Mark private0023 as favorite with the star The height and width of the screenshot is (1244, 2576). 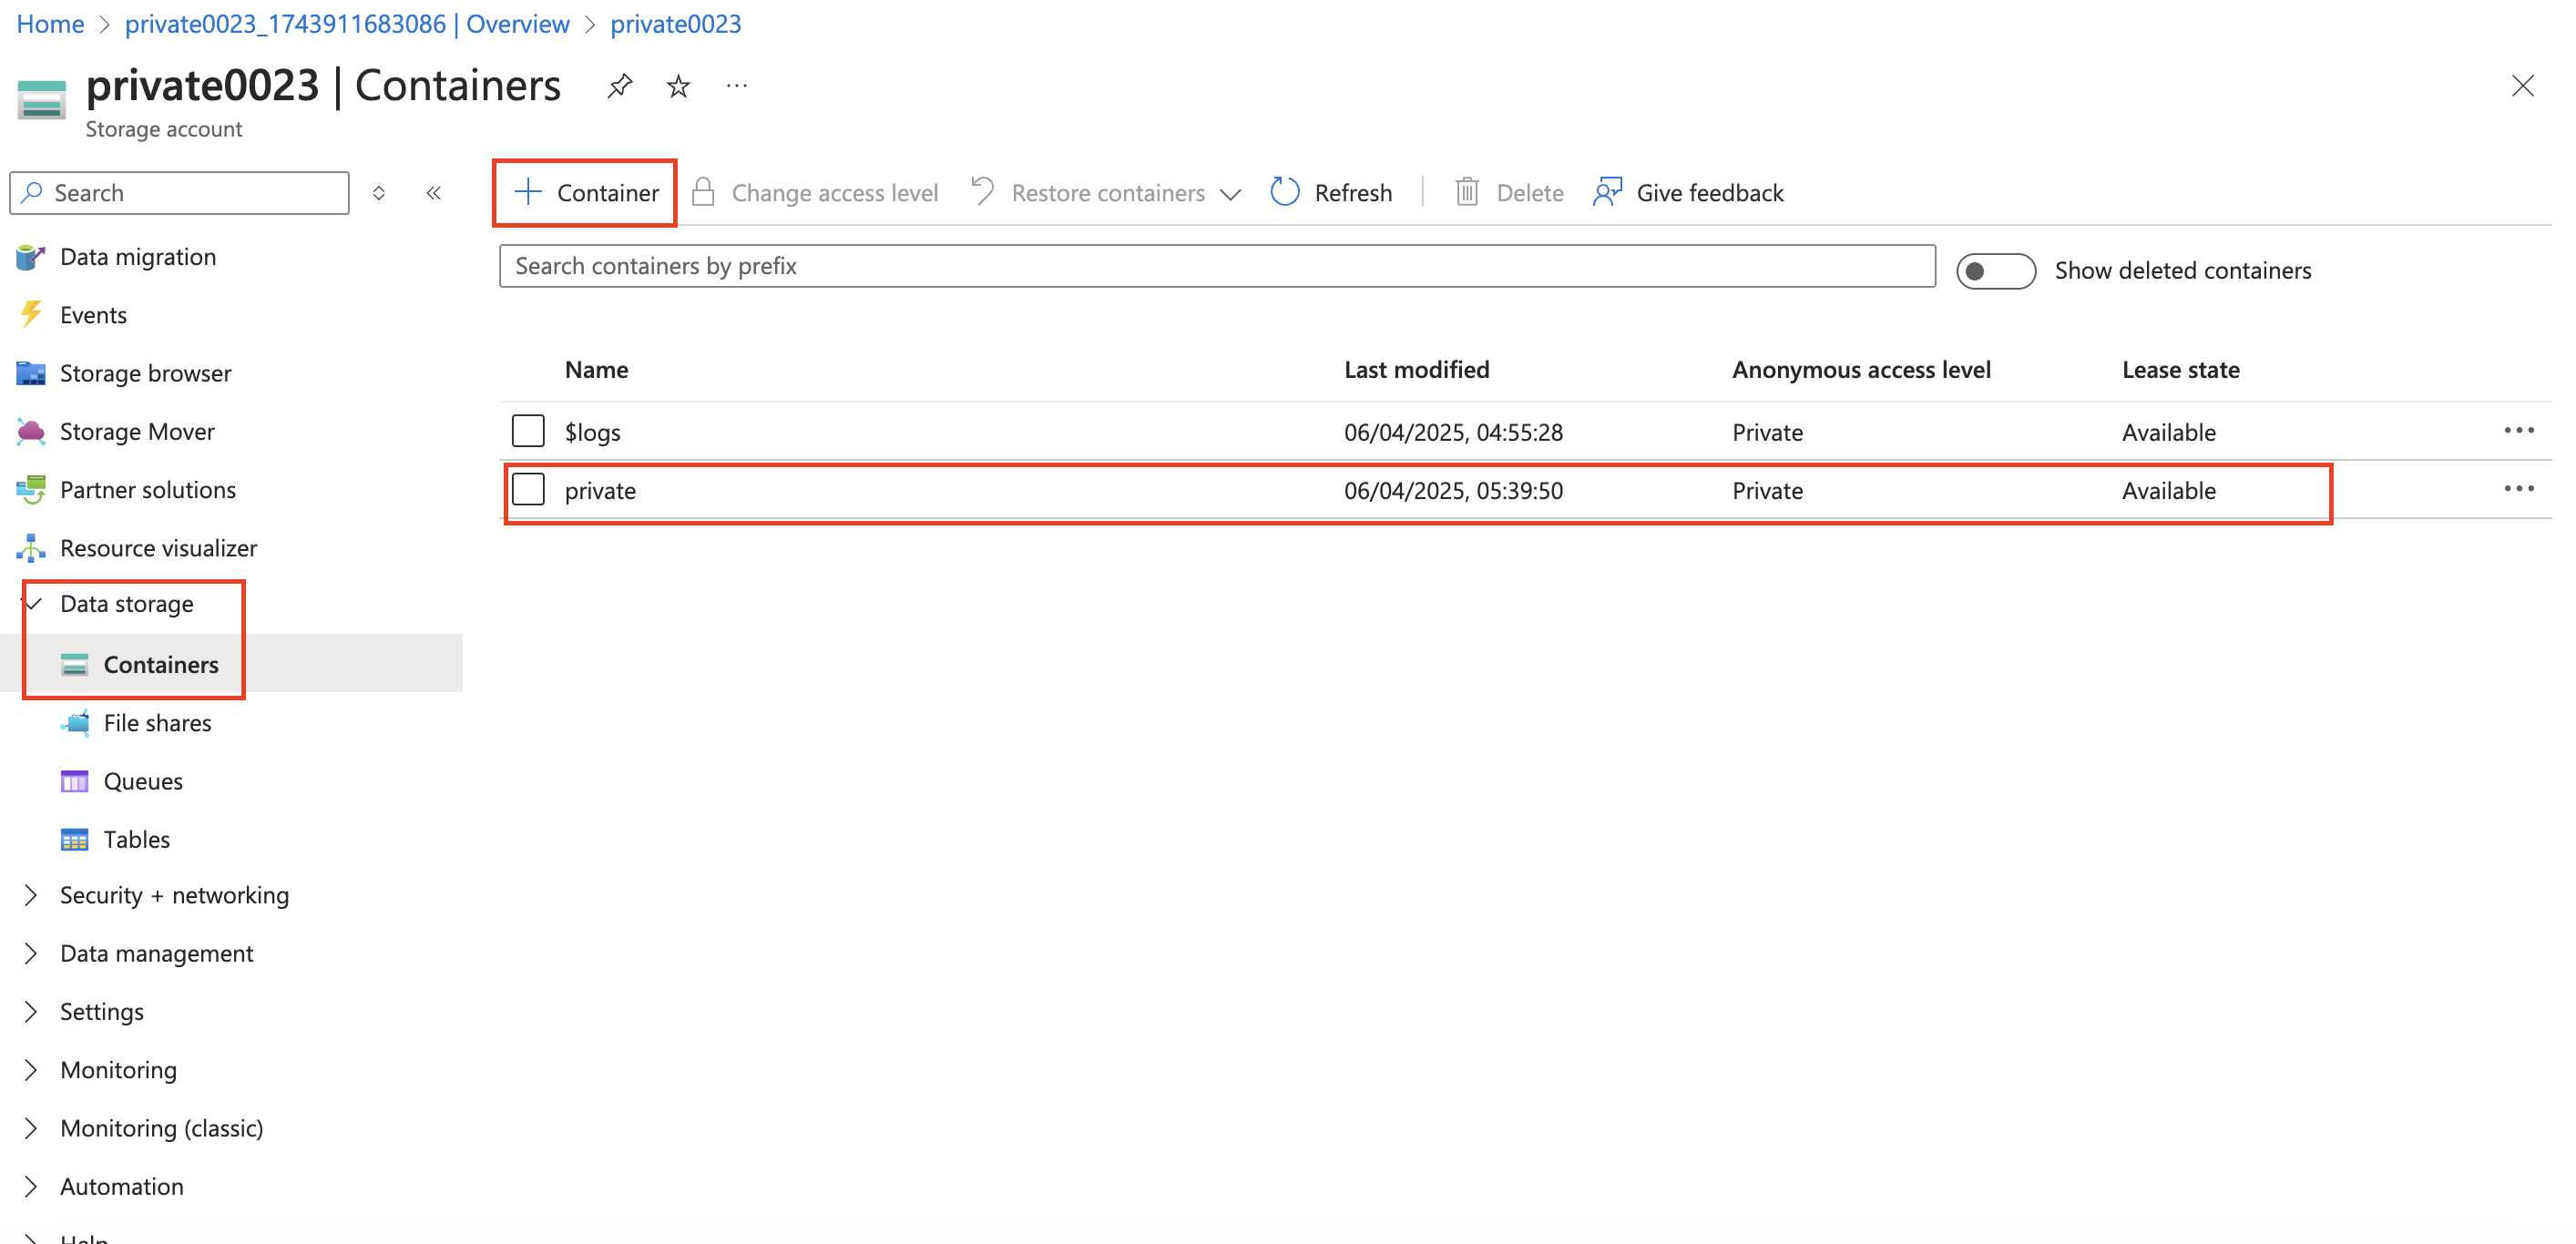pos(678,86)
